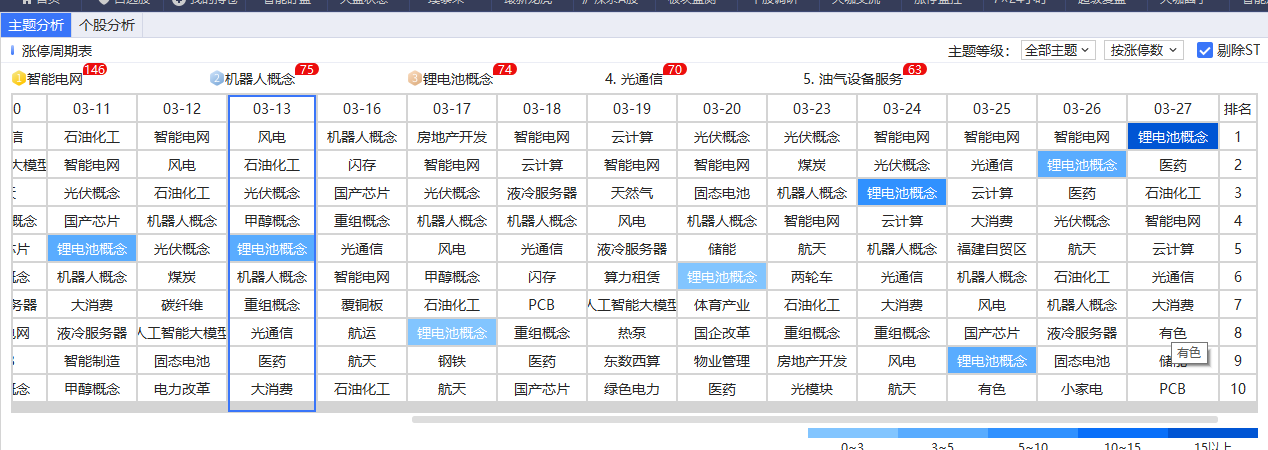This screenshot has width=1268, height=450.
Task: Select rank 1 锂电池概念 cell under 03-27
Action: click(1172, 137)
